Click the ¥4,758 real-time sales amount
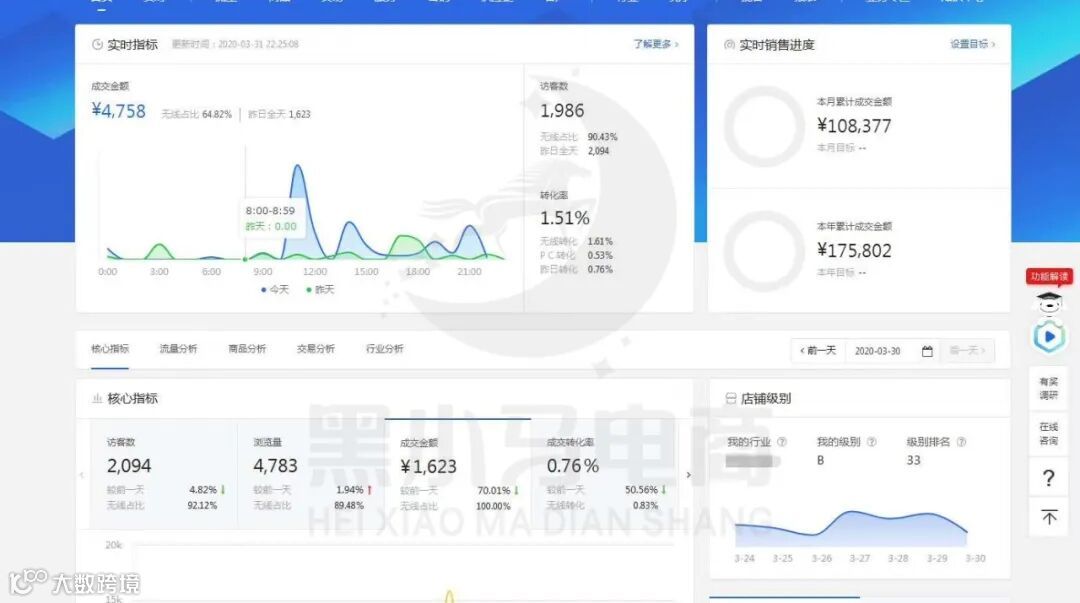 (118, 111)
